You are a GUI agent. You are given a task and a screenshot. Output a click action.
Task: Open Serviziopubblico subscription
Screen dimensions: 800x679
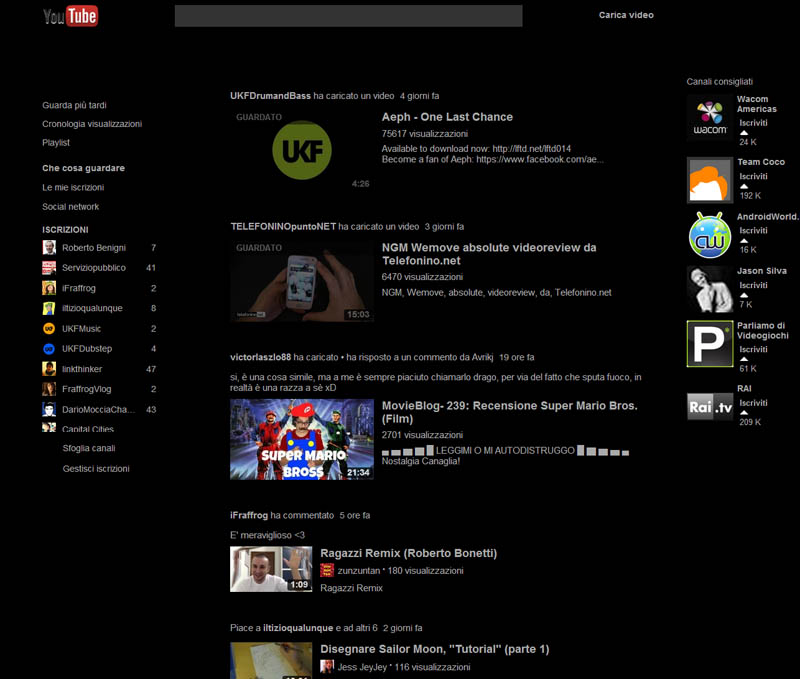[x=94, y=268]
